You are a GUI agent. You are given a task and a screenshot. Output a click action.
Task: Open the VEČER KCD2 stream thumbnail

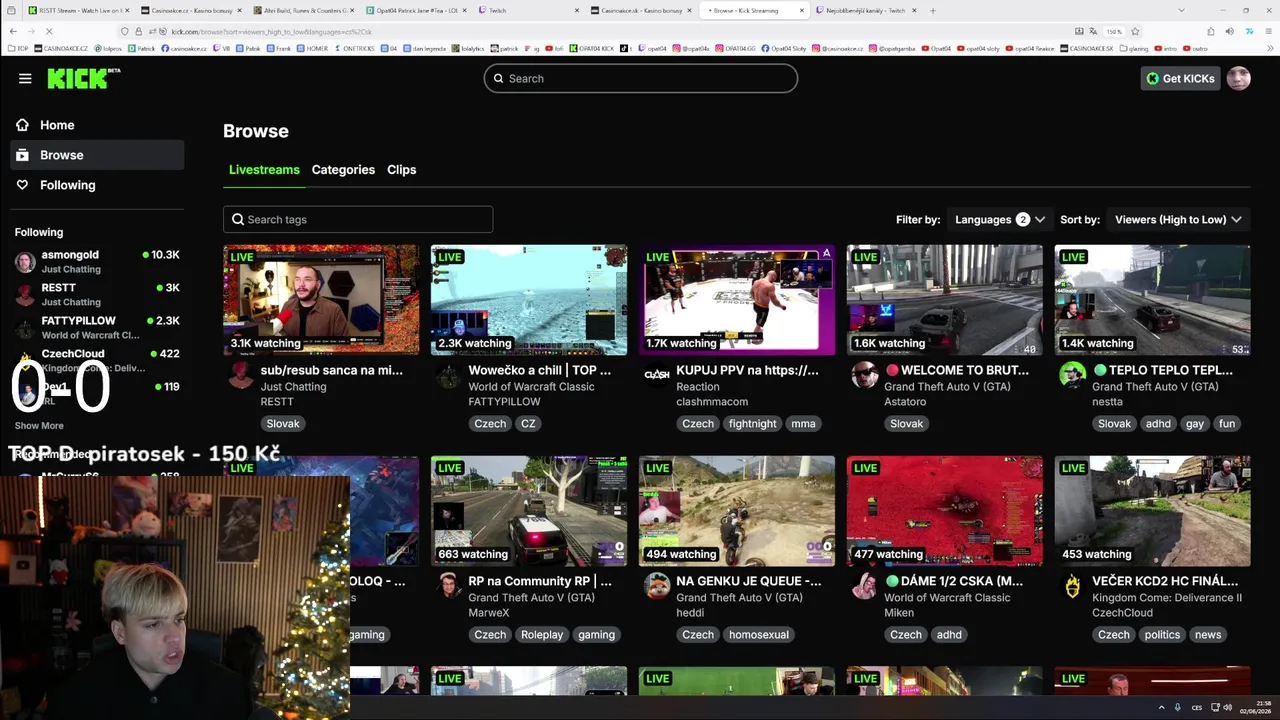(x=1153, y=511)
